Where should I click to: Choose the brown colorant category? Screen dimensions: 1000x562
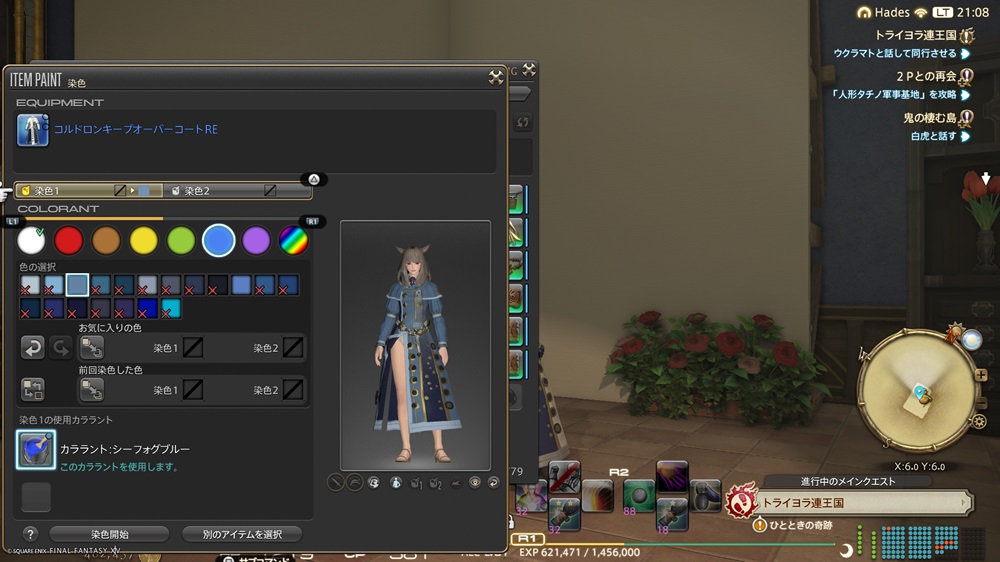coord(106,241)
